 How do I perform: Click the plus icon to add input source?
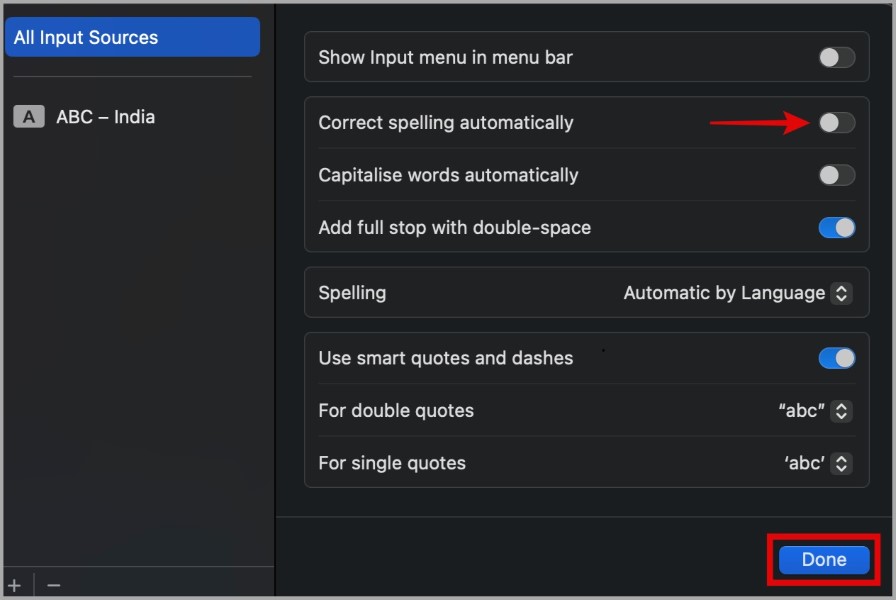pyautogui.click(x=14, y=585)
